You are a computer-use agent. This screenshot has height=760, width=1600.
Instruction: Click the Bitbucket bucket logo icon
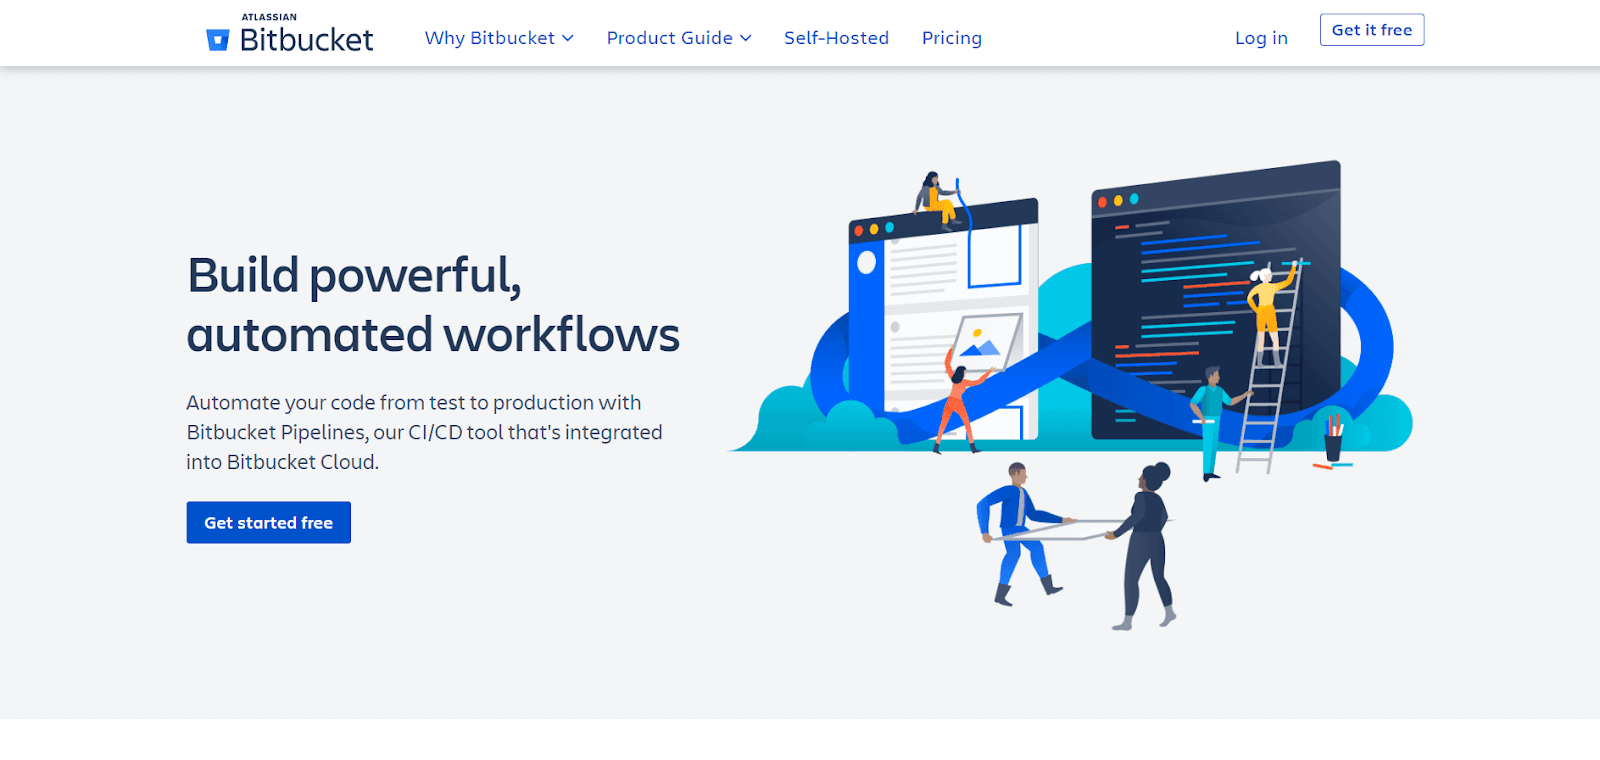click(x=217, y=40)
